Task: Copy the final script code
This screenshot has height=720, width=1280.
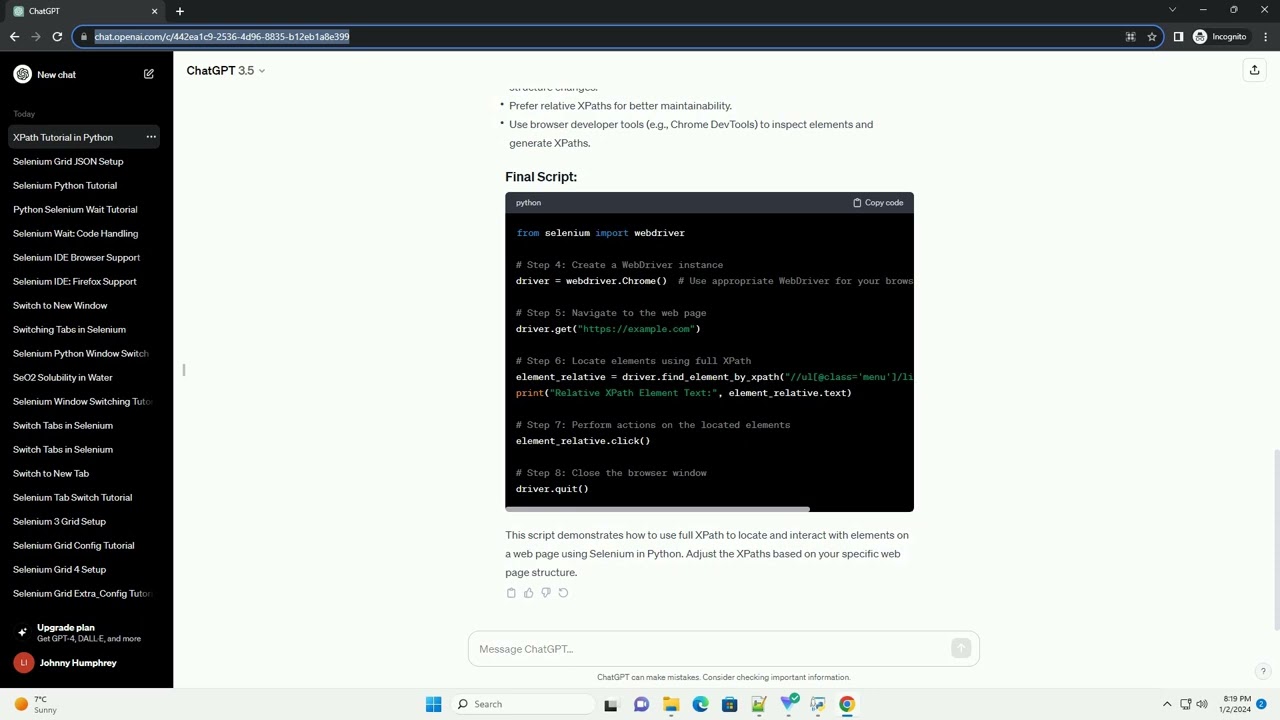Action: click(x=878, y=203)
